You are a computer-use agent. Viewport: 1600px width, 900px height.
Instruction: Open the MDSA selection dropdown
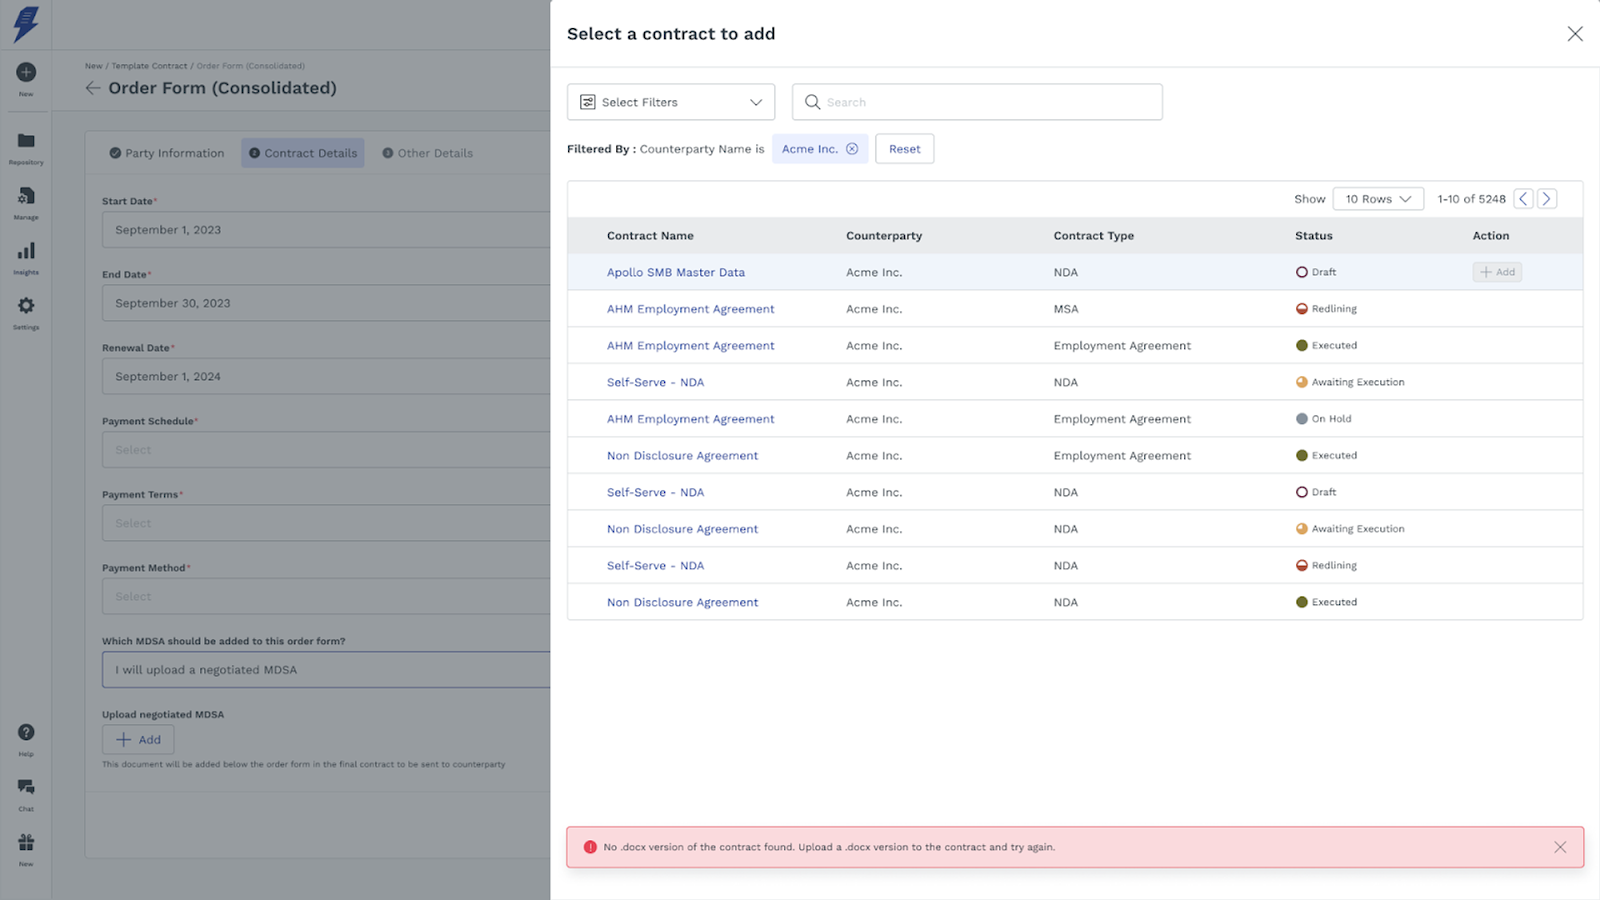tap(326, 670)
